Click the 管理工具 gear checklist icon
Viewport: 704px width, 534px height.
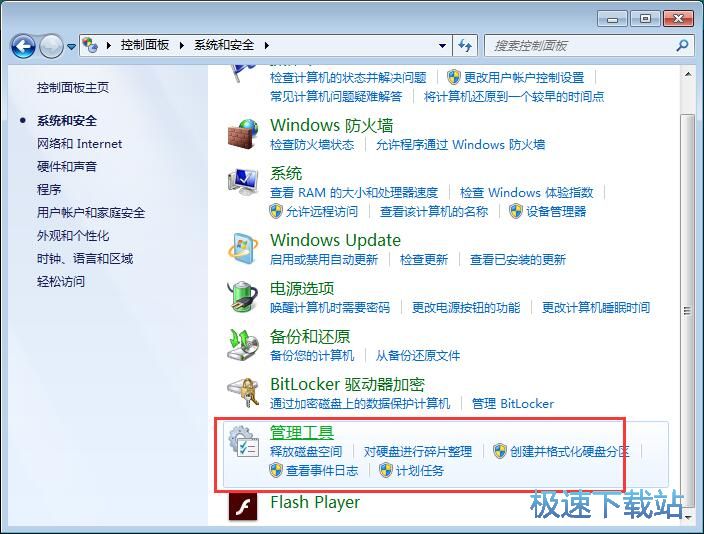point(243,442)
